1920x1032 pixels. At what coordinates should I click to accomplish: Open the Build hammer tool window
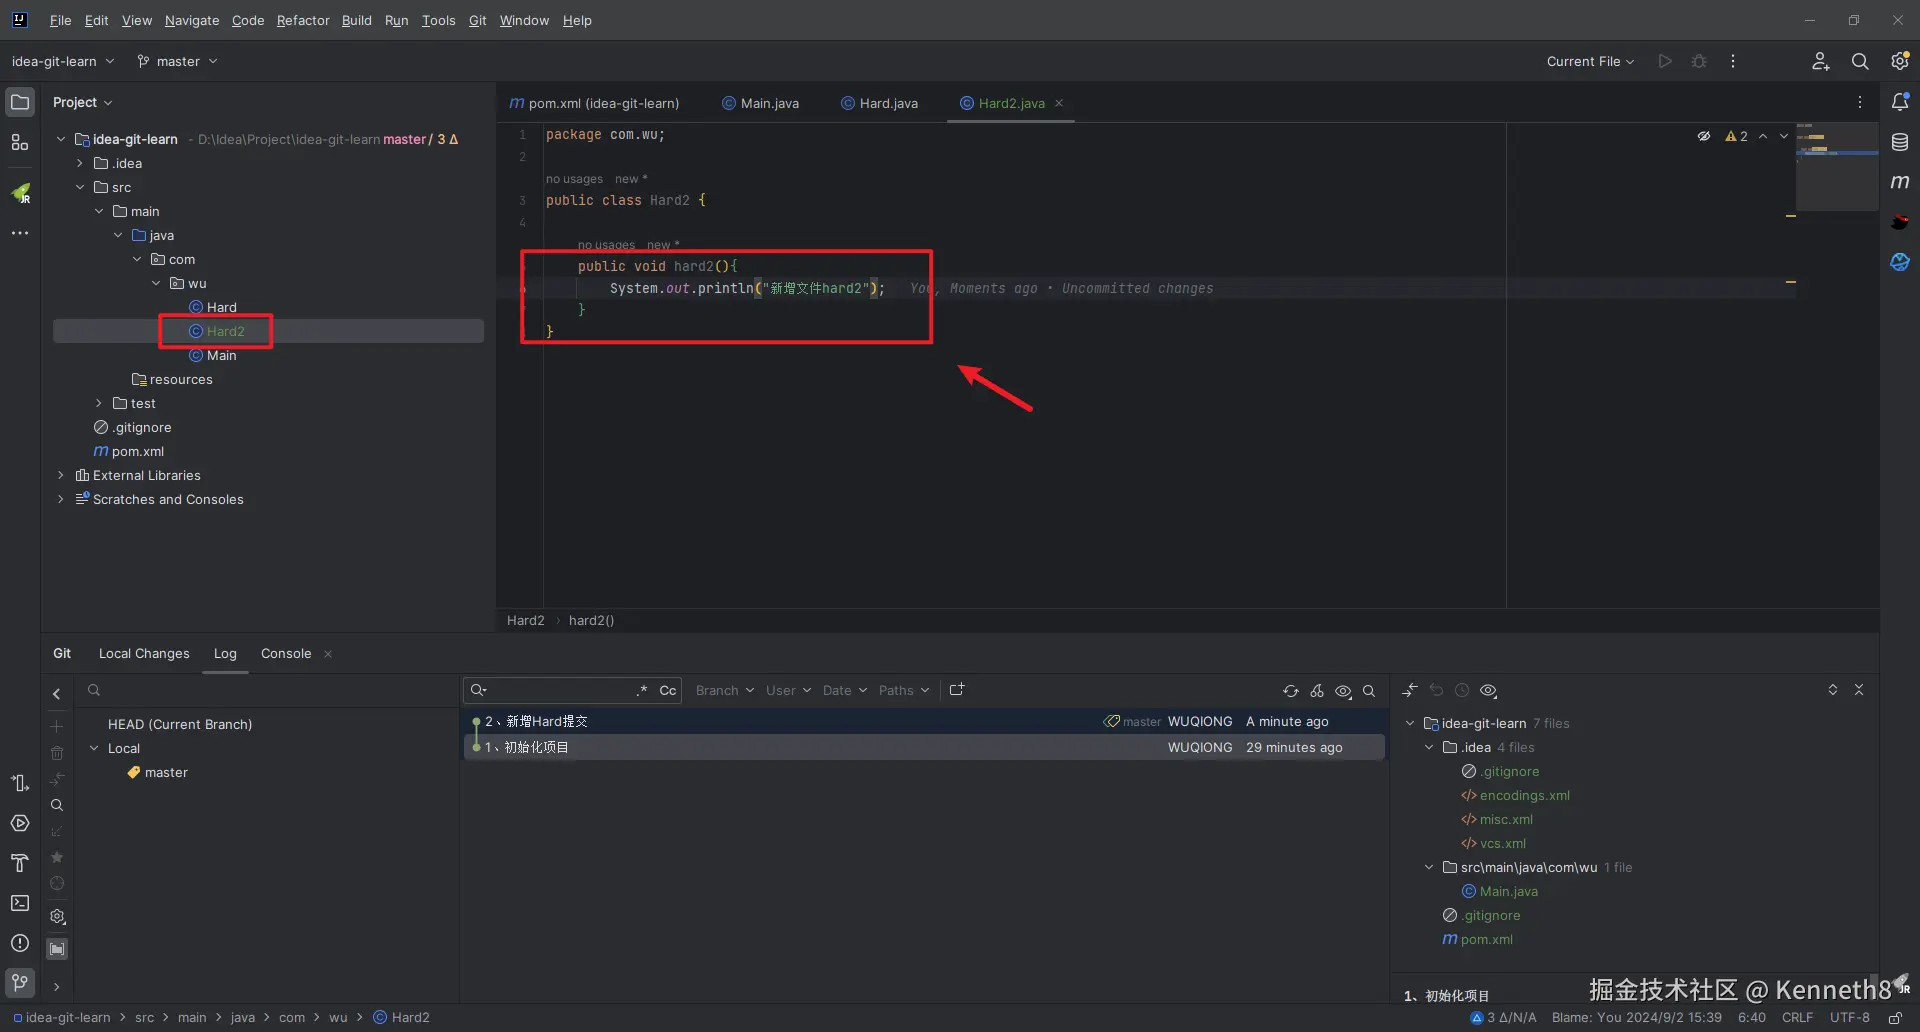pyautogui.click(x=20, y=863)
